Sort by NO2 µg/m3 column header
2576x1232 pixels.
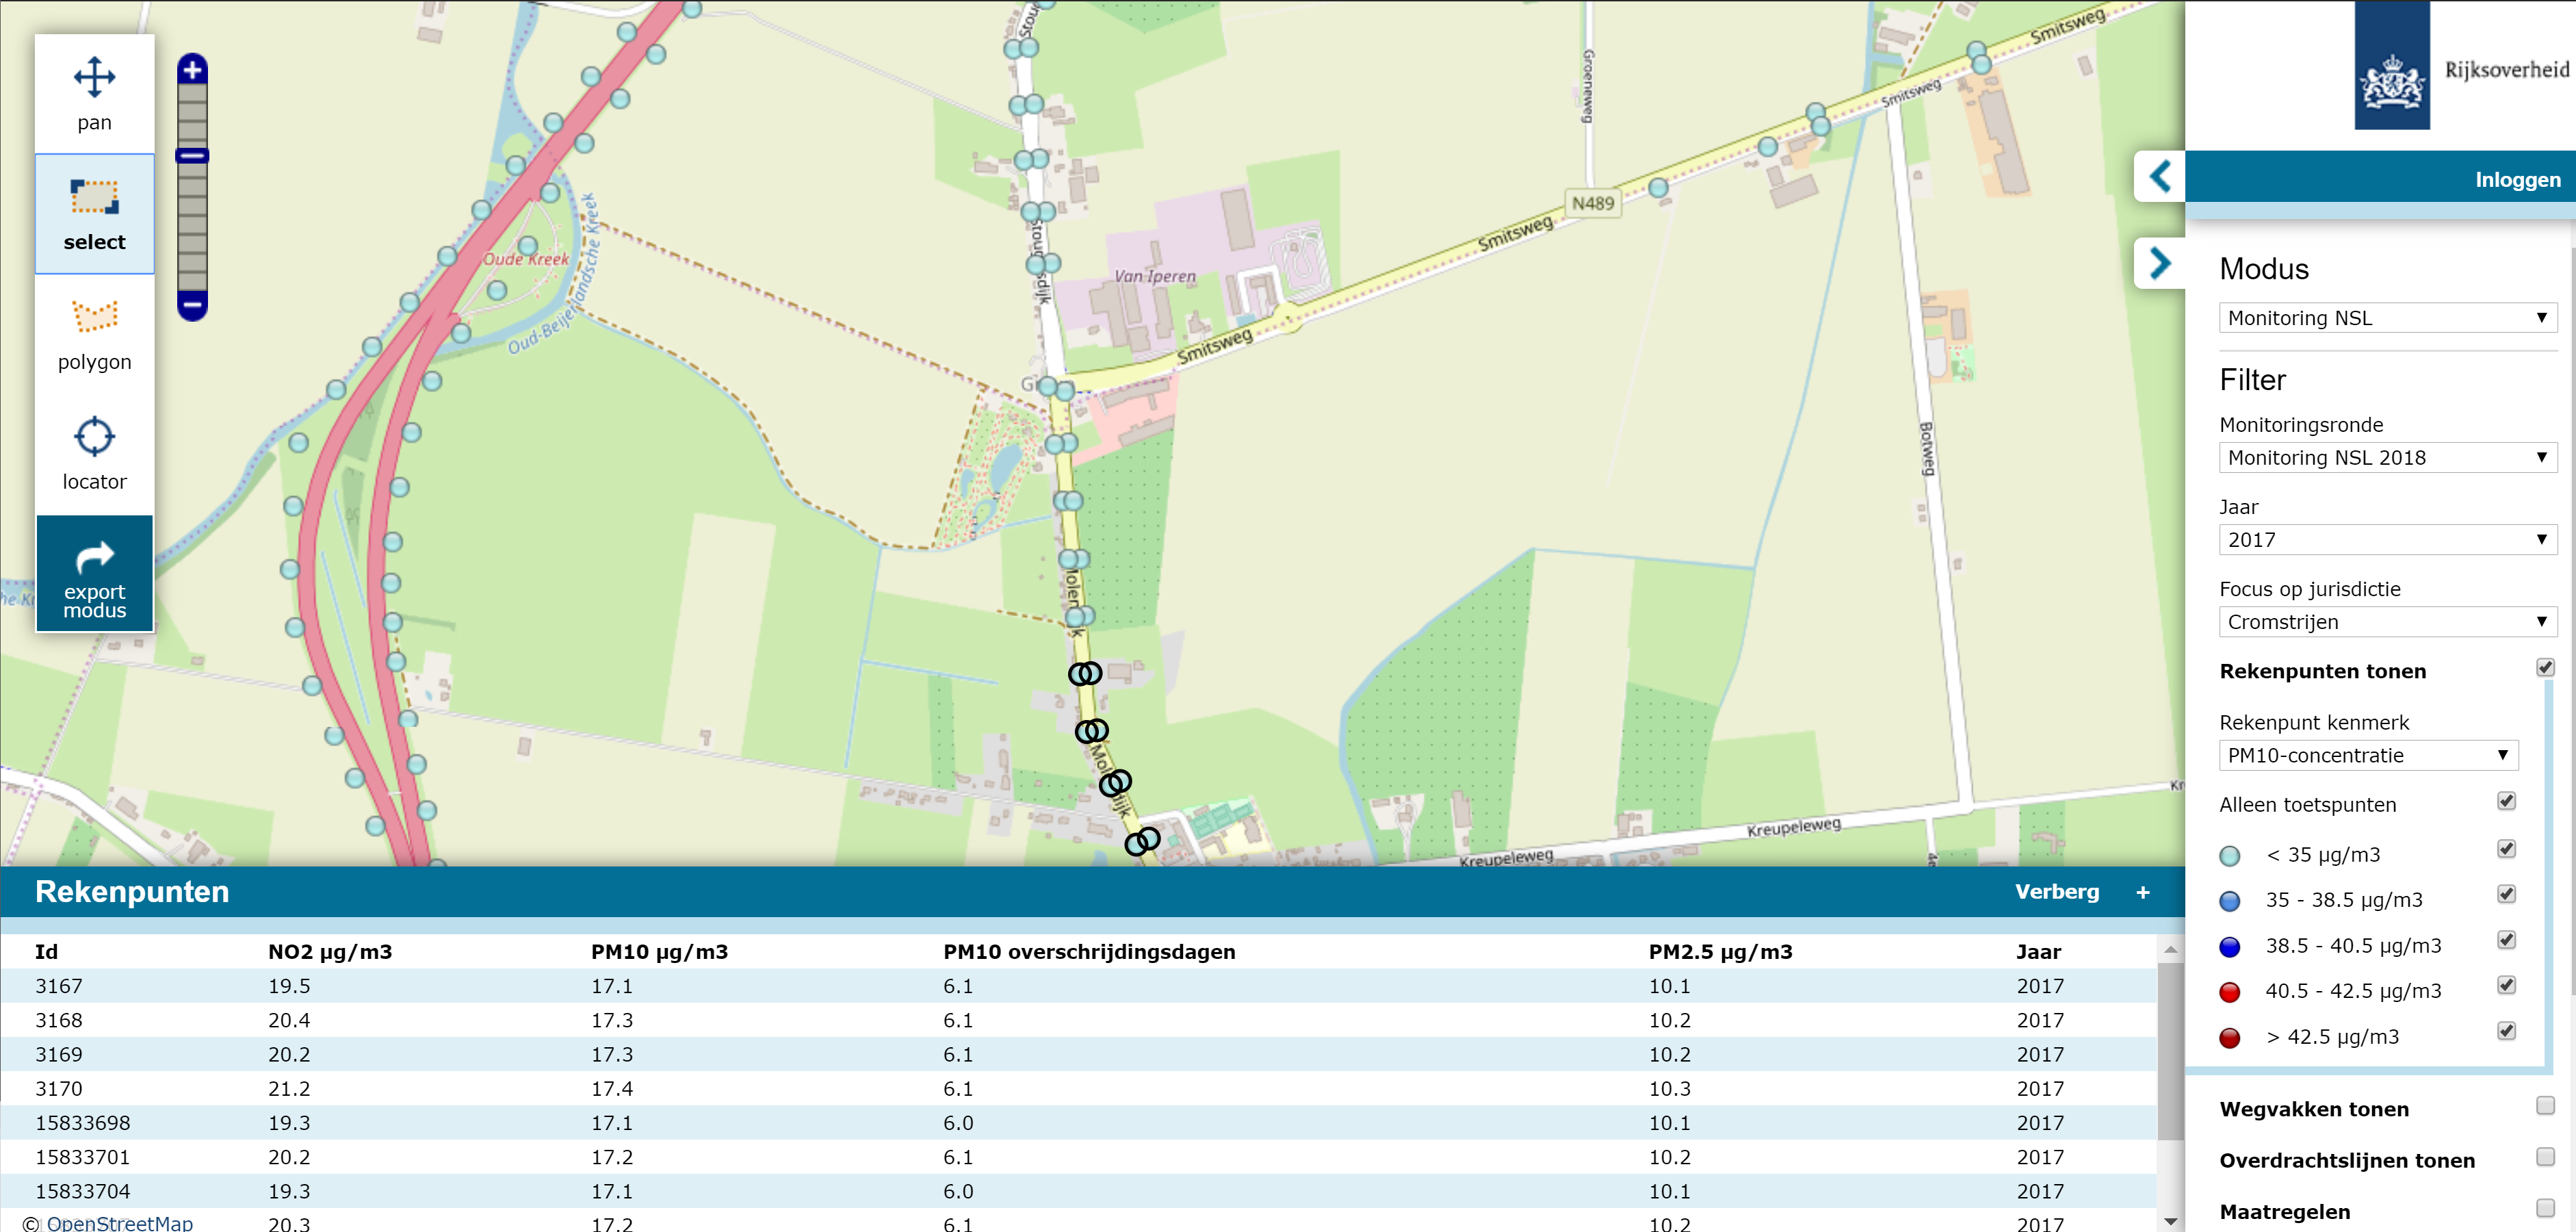pos(329,952)
